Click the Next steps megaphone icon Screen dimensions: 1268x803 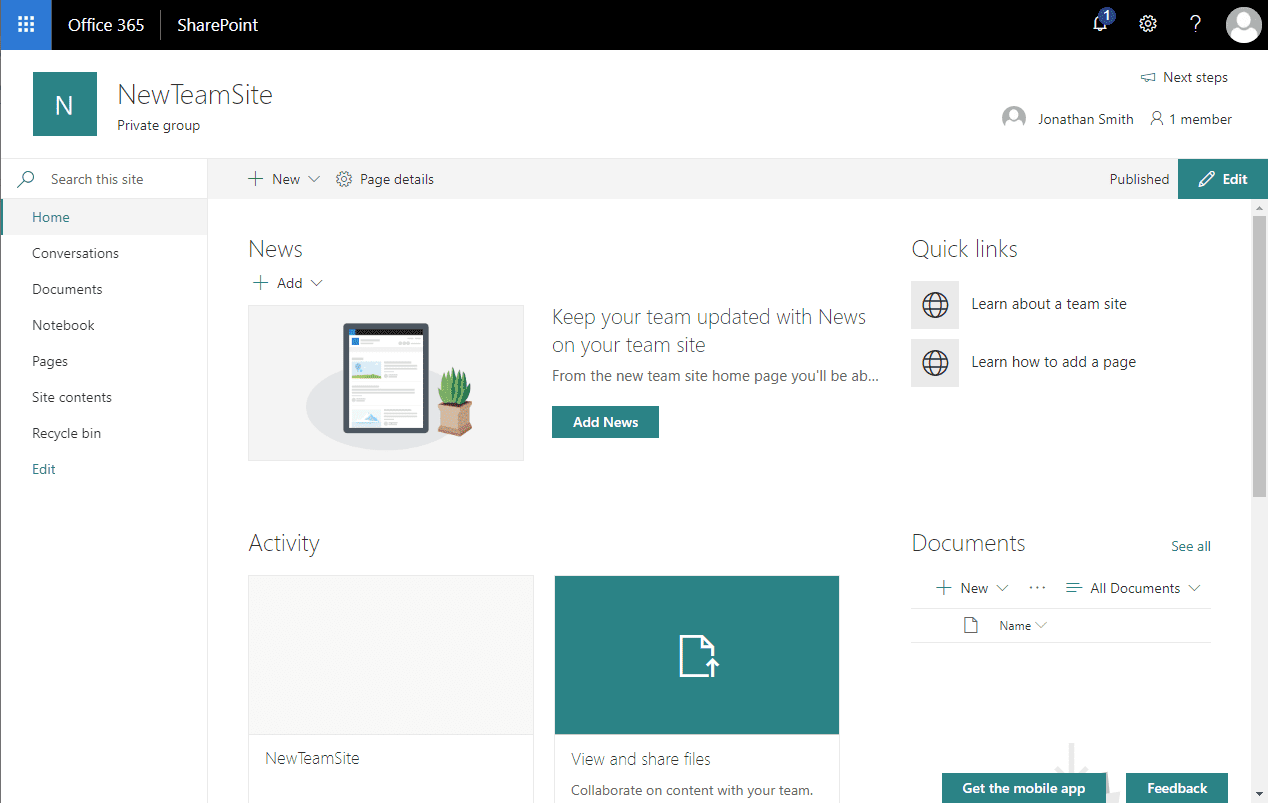1148,78
